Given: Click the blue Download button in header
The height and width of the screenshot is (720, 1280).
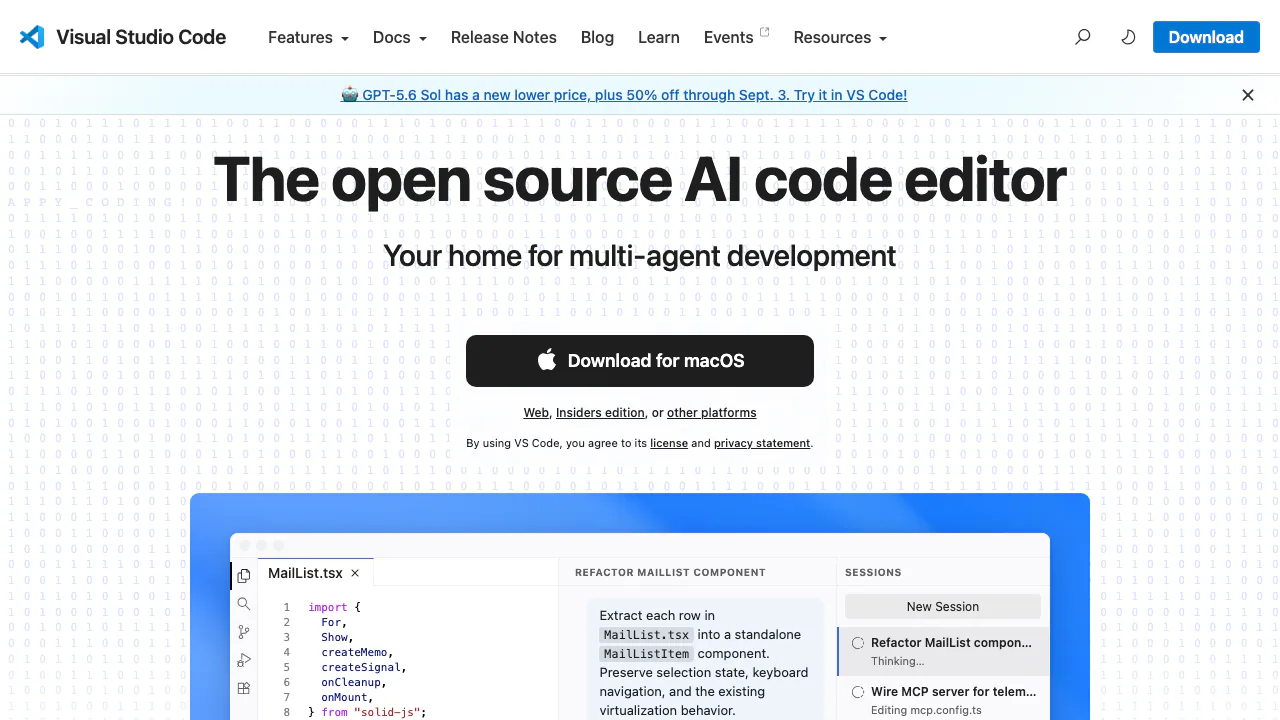Looking at the screenshot, I should 1206,37.
